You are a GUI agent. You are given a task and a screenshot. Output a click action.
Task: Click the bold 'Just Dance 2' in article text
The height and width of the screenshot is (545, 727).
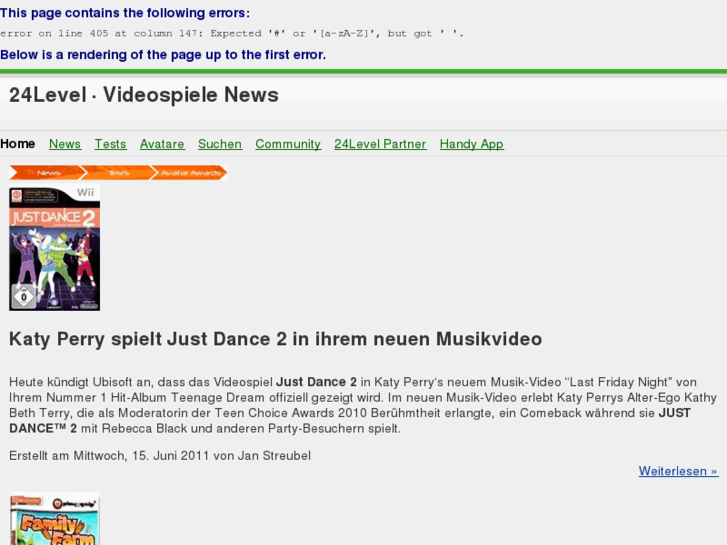(x=316, y=382)
